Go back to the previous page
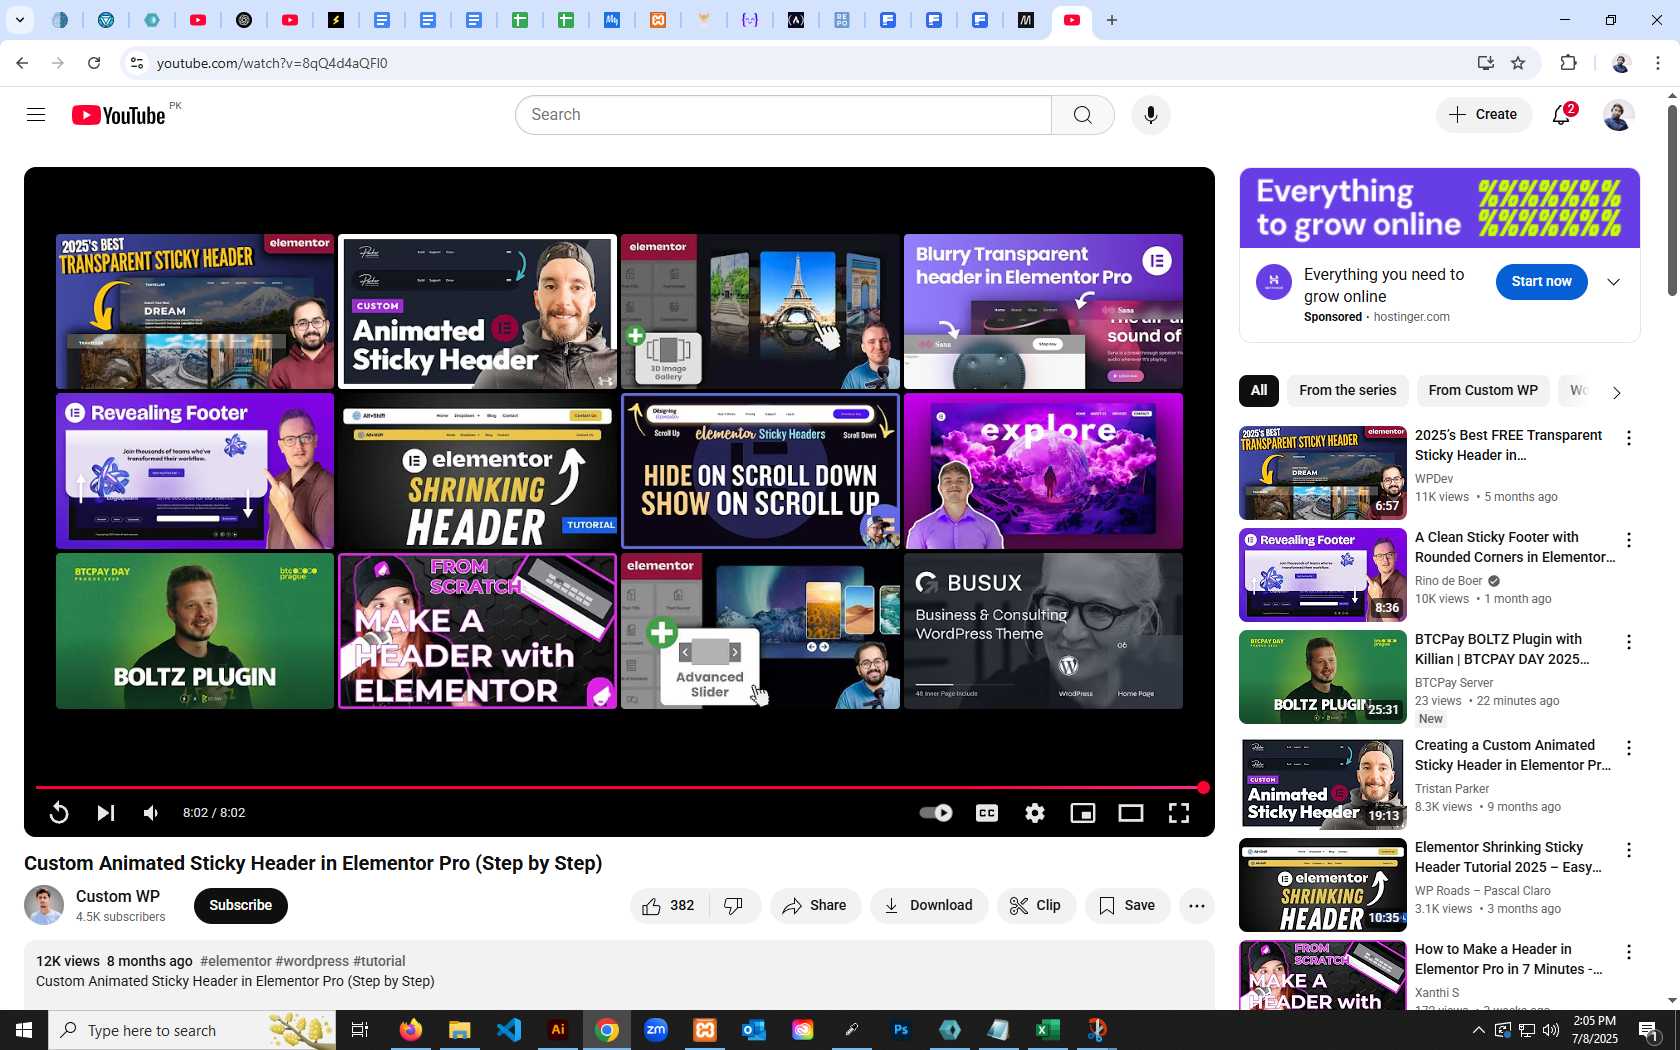This screenshot has height=1050, width=1680. 22,63
